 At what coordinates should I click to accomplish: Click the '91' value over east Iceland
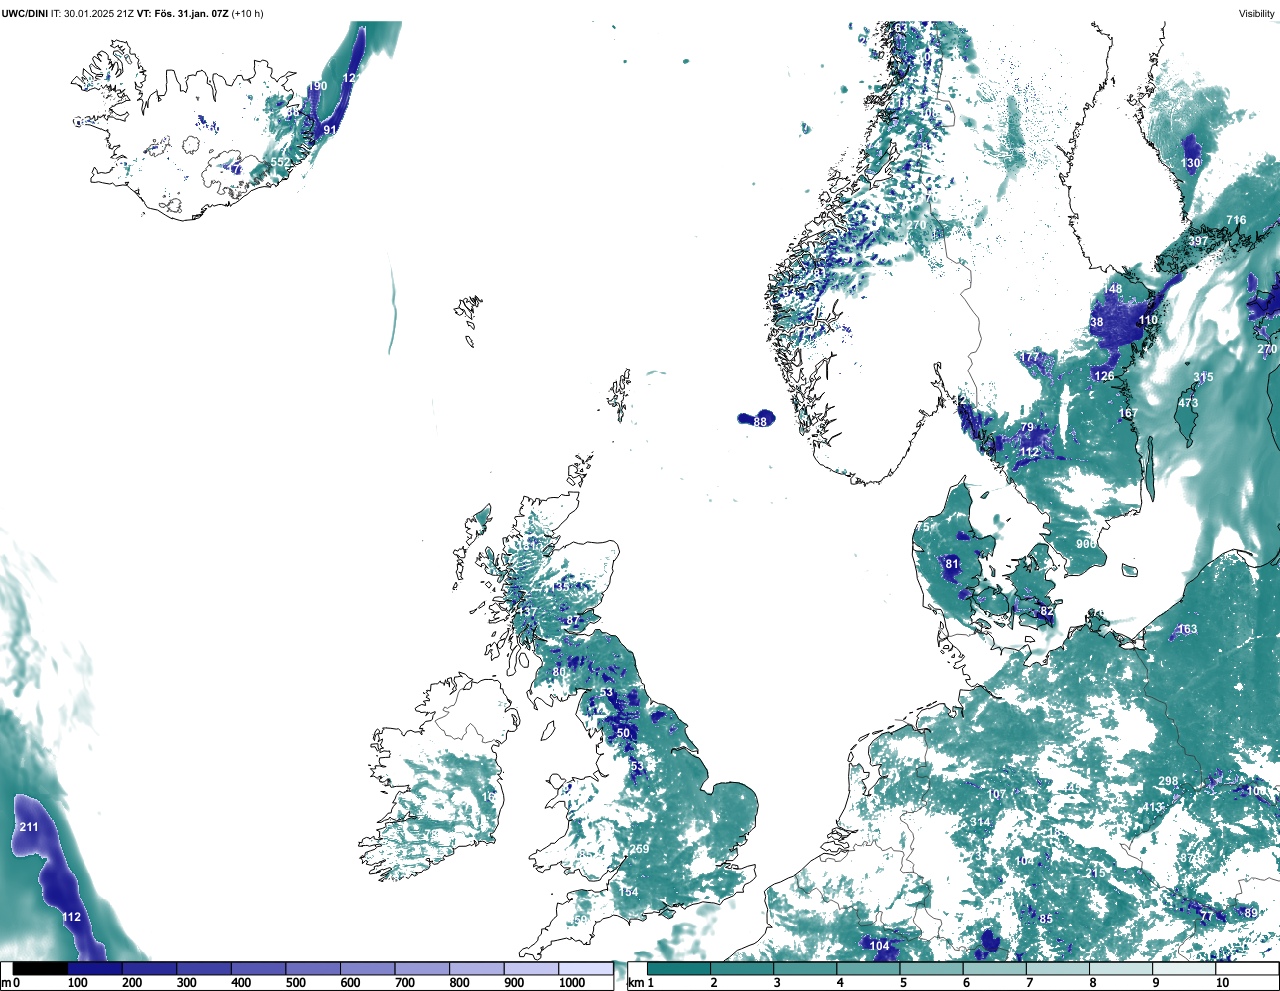[x=330, y=130]
